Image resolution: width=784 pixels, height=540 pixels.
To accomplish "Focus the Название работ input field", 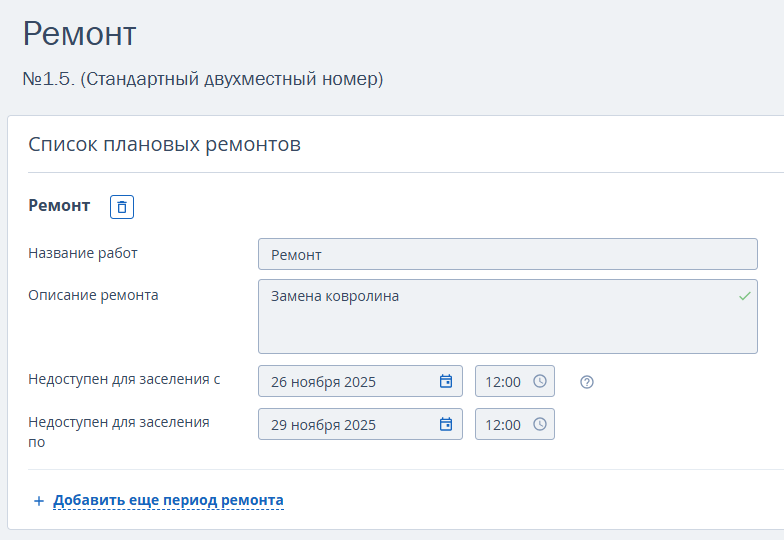I will pos(507,255).
